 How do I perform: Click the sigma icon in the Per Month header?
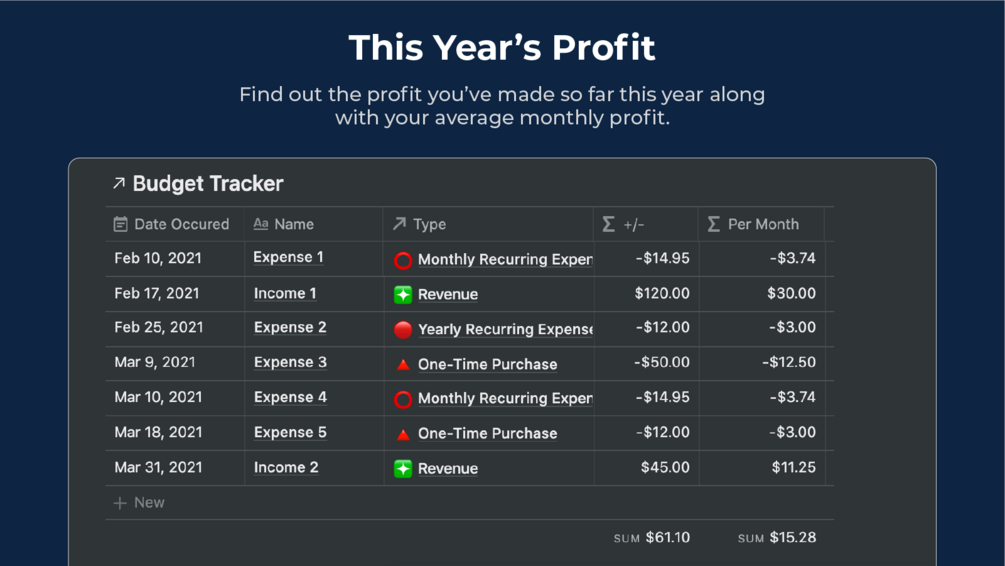(x=714, y=224)
